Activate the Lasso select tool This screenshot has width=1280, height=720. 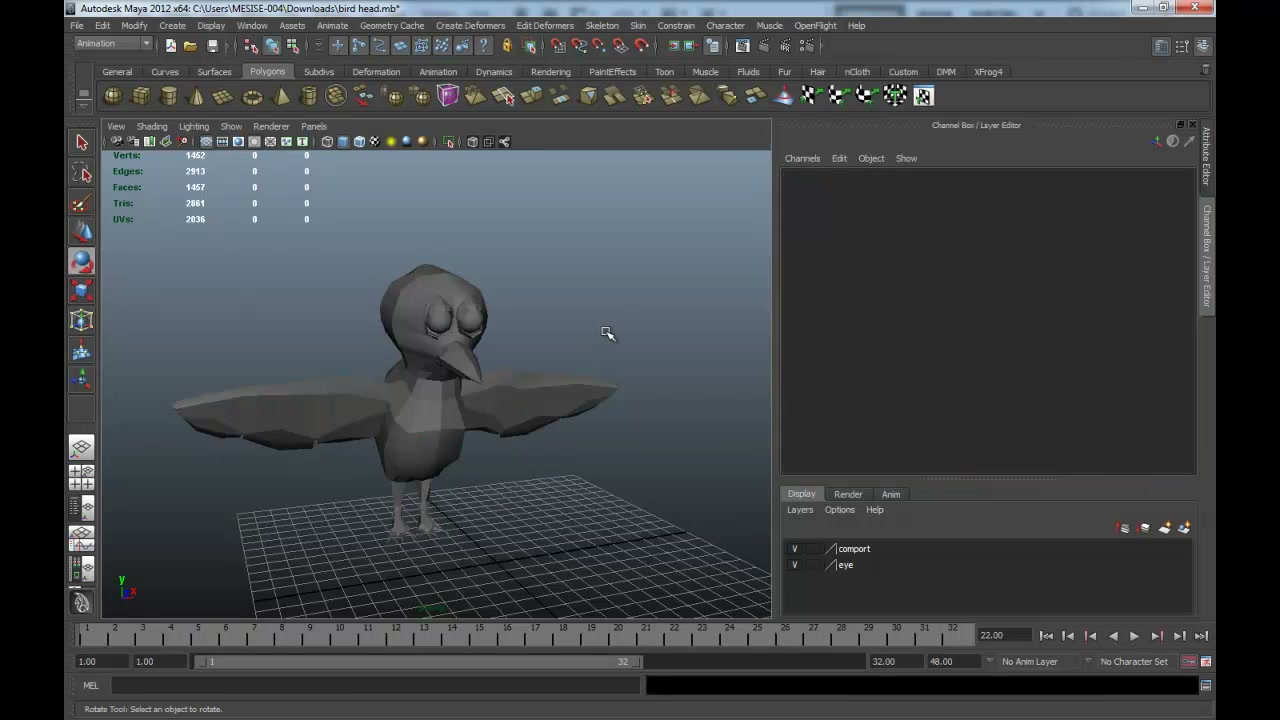point(82,174)
